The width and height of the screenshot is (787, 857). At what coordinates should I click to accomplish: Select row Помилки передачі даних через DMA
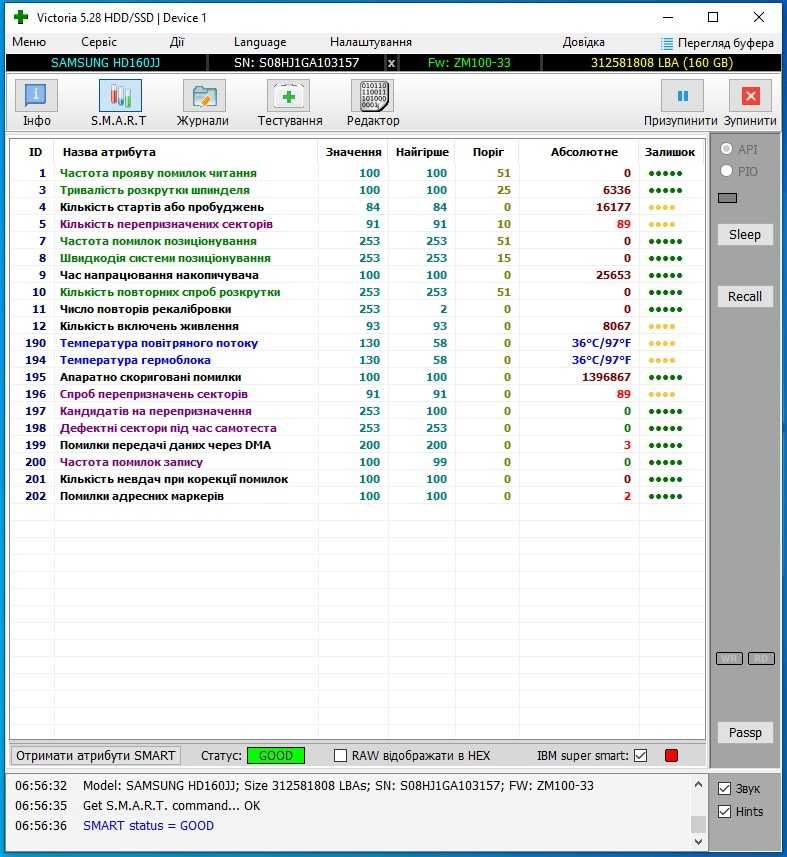point(357,445)
